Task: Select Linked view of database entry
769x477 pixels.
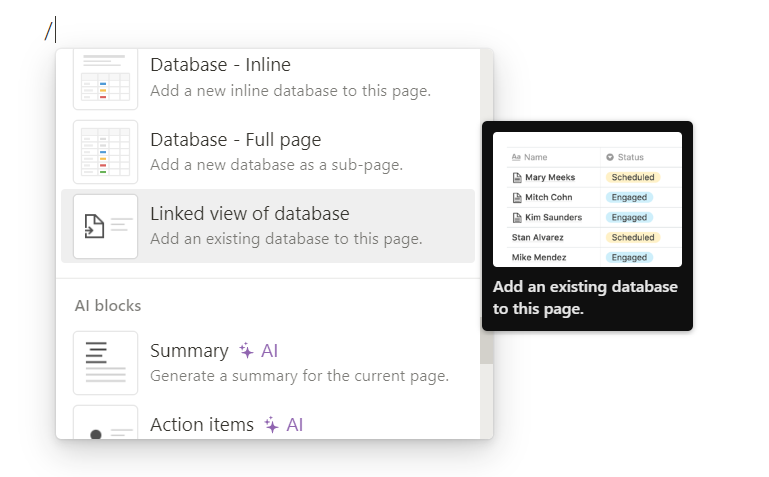Action: coord(290,225)
